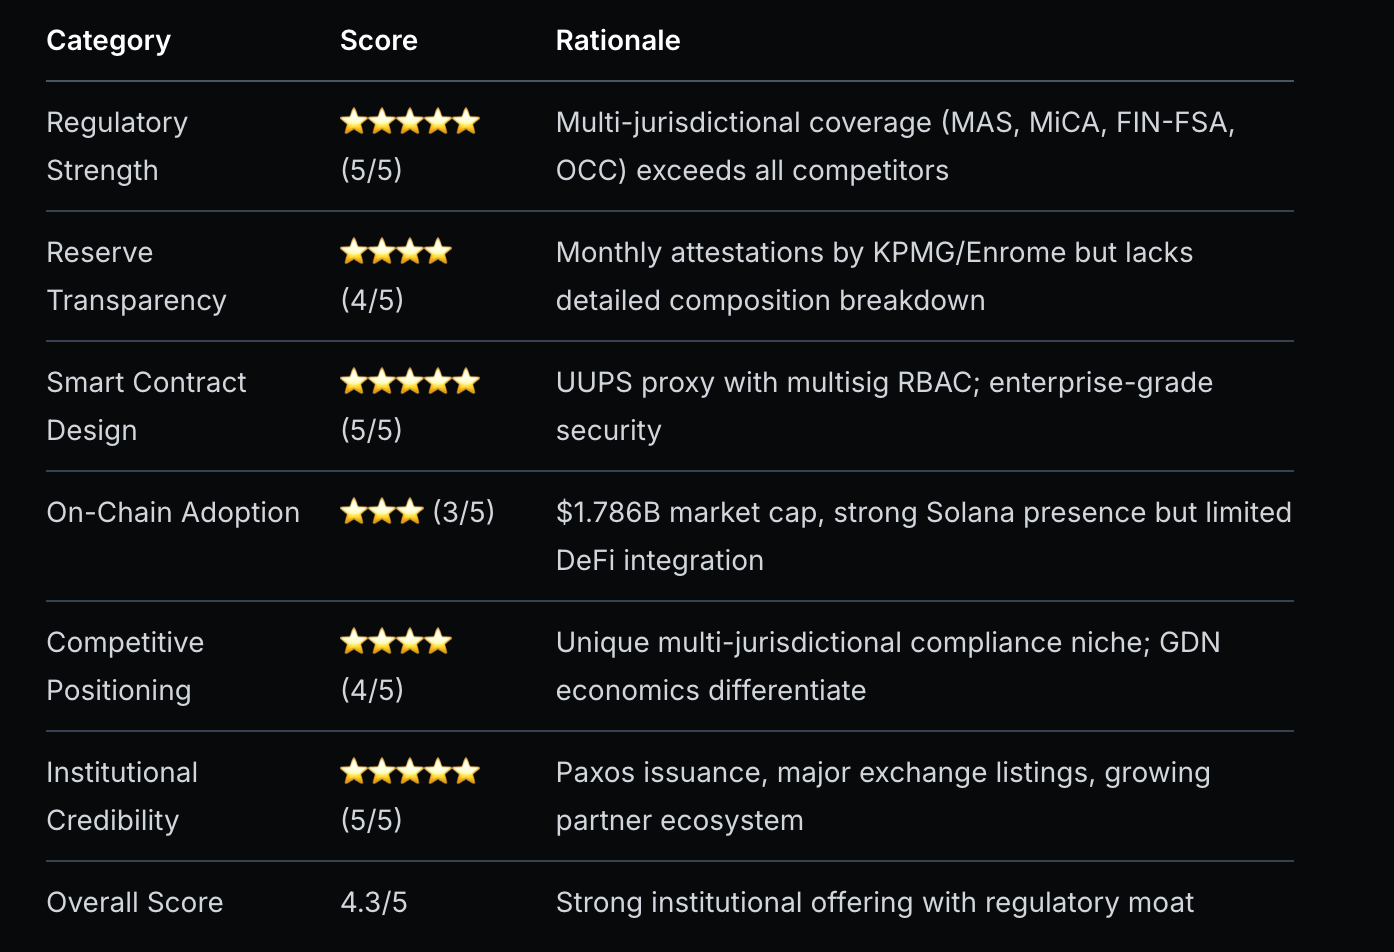Select the Competitive Positioning category cell

coord(125,666)
